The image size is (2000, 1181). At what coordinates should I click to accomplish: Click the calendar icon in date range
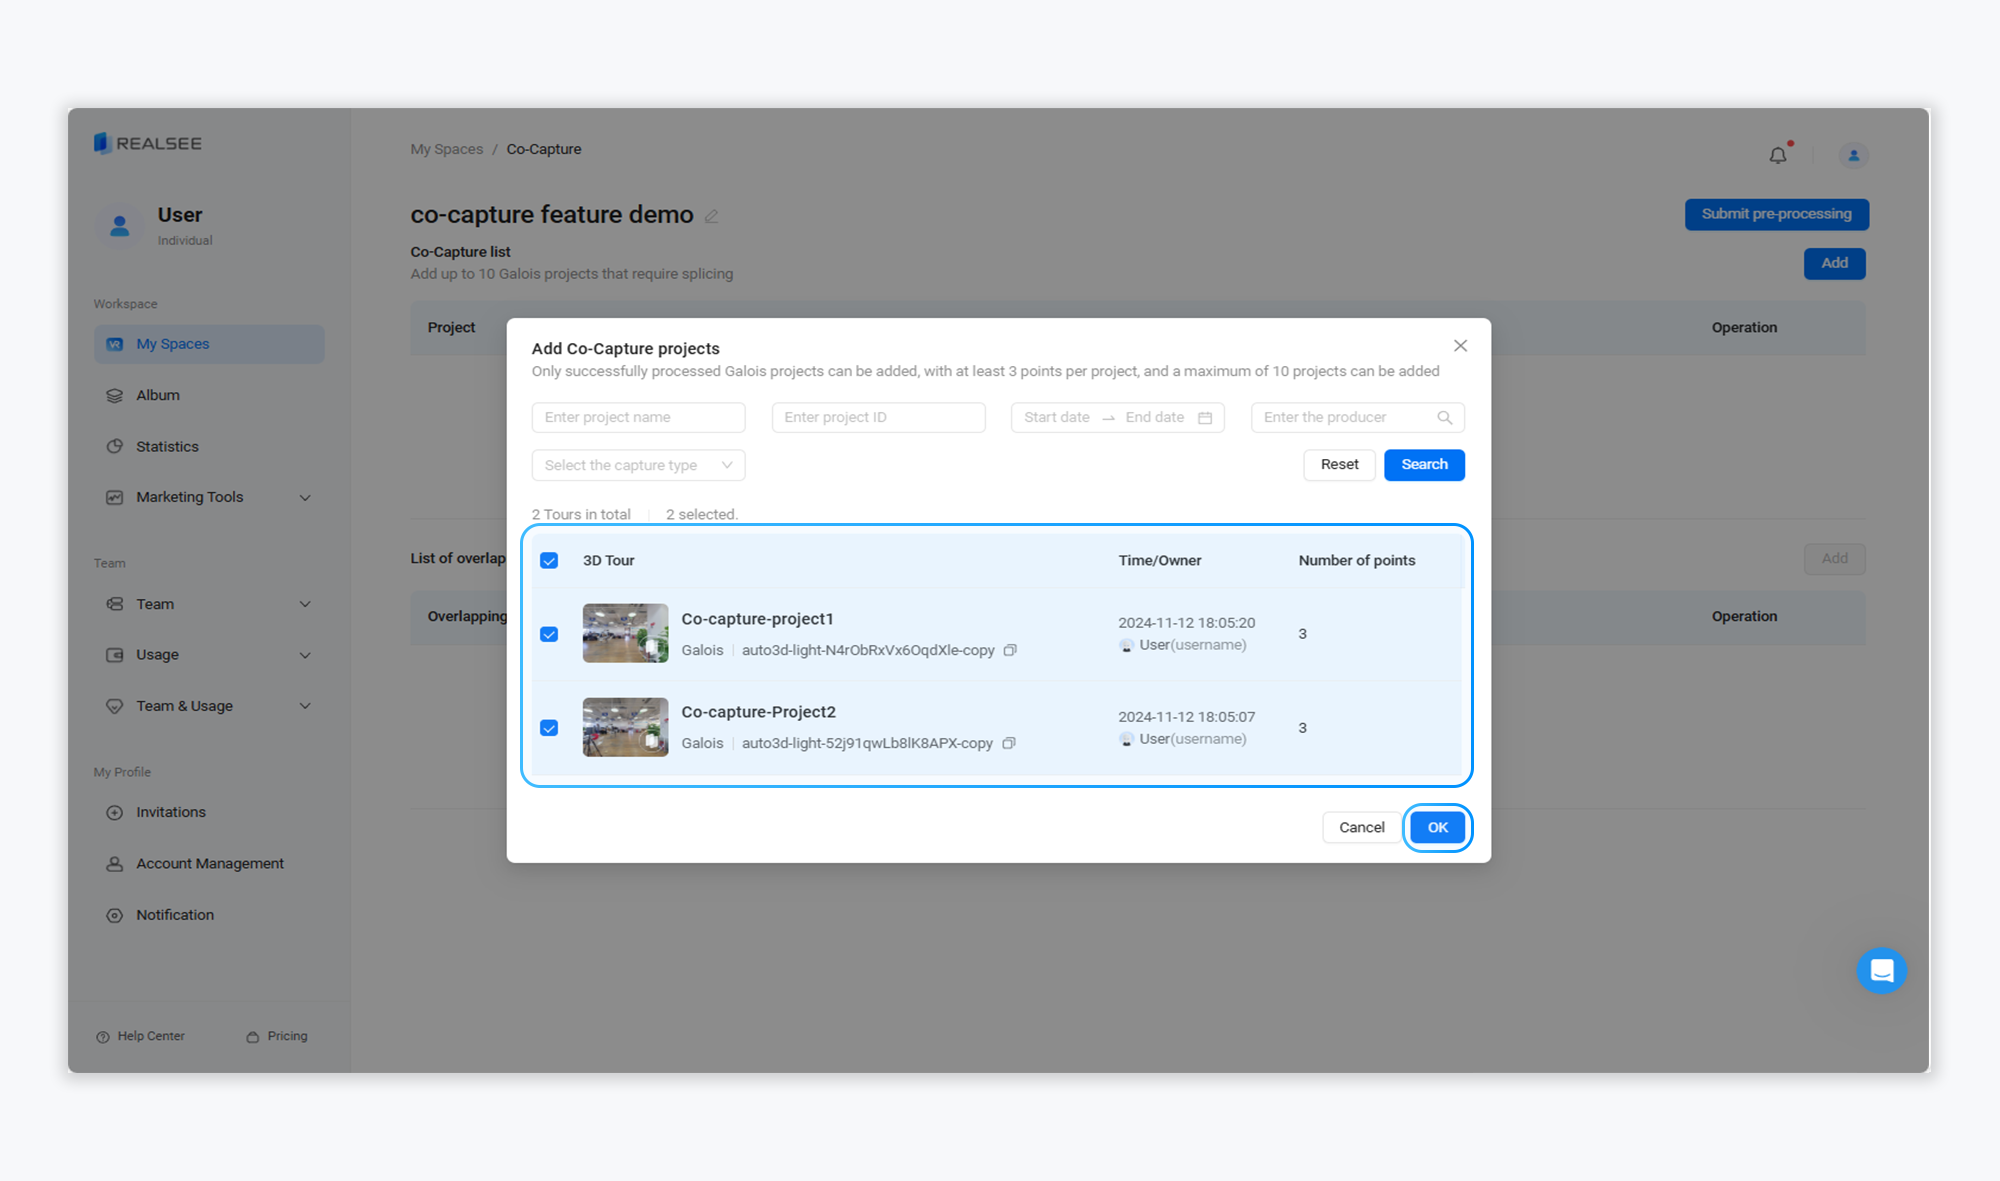click(x=1205, y=418)
